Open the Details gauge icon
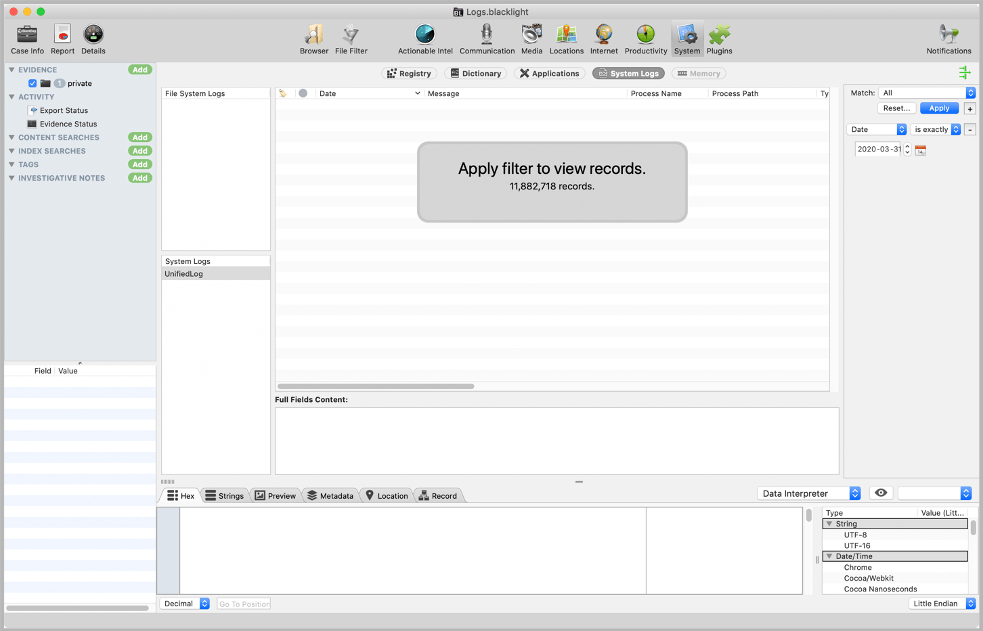The height and width of the screenshot is (631, 983). click(93, 39)
